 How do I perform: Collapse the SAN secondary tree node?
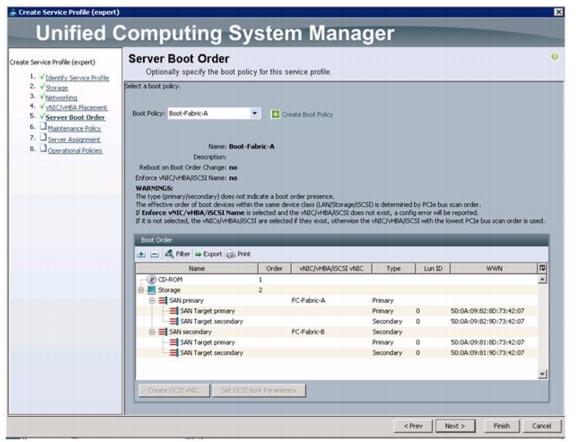pos(152,332)
